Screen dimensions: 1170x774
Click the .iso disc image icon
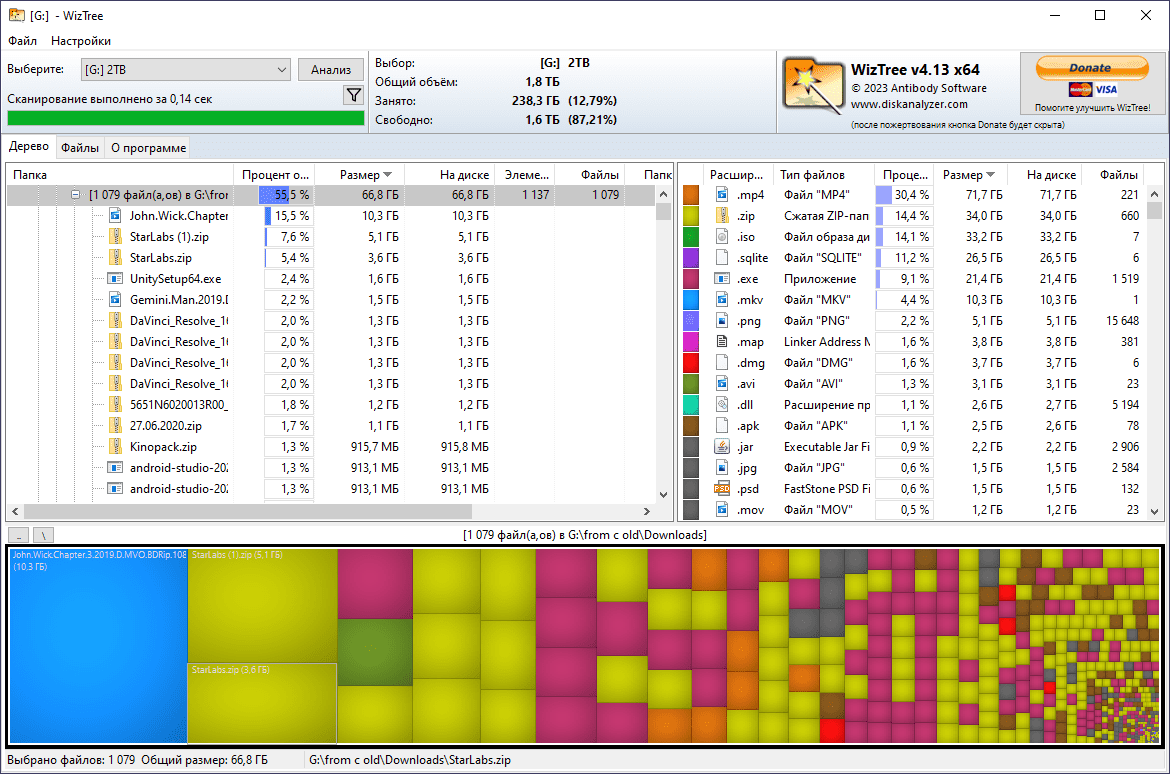tap(722, 237)
